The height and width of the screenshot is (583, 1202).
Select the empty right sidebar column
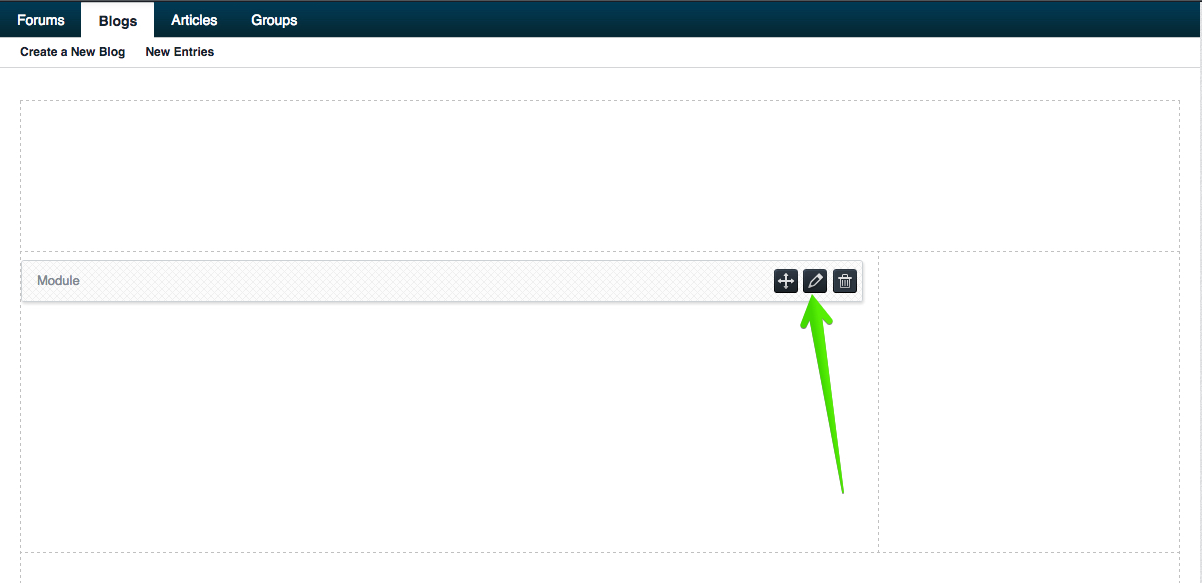[1029, 402]
